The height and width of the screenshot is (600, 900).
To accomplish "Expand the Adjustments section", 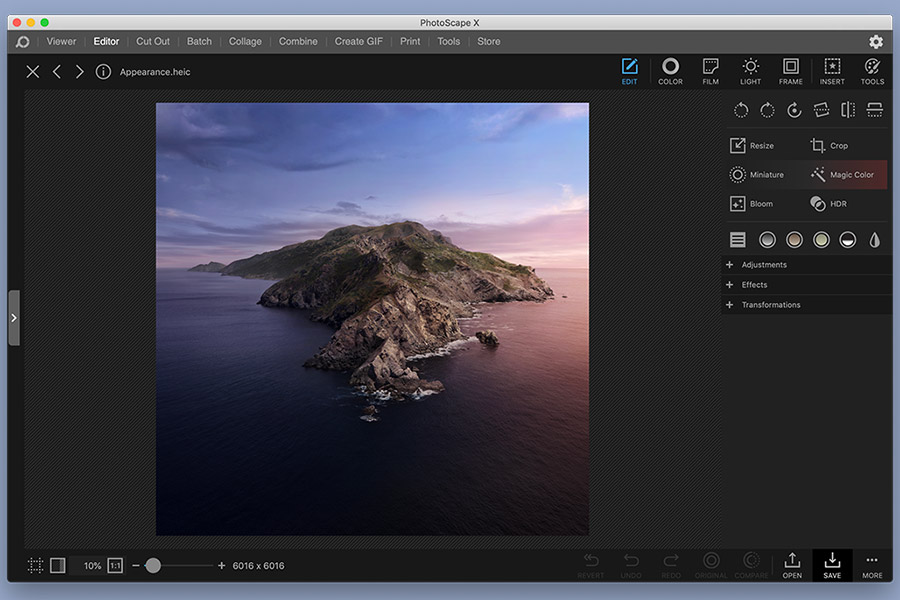I will 806,265.
